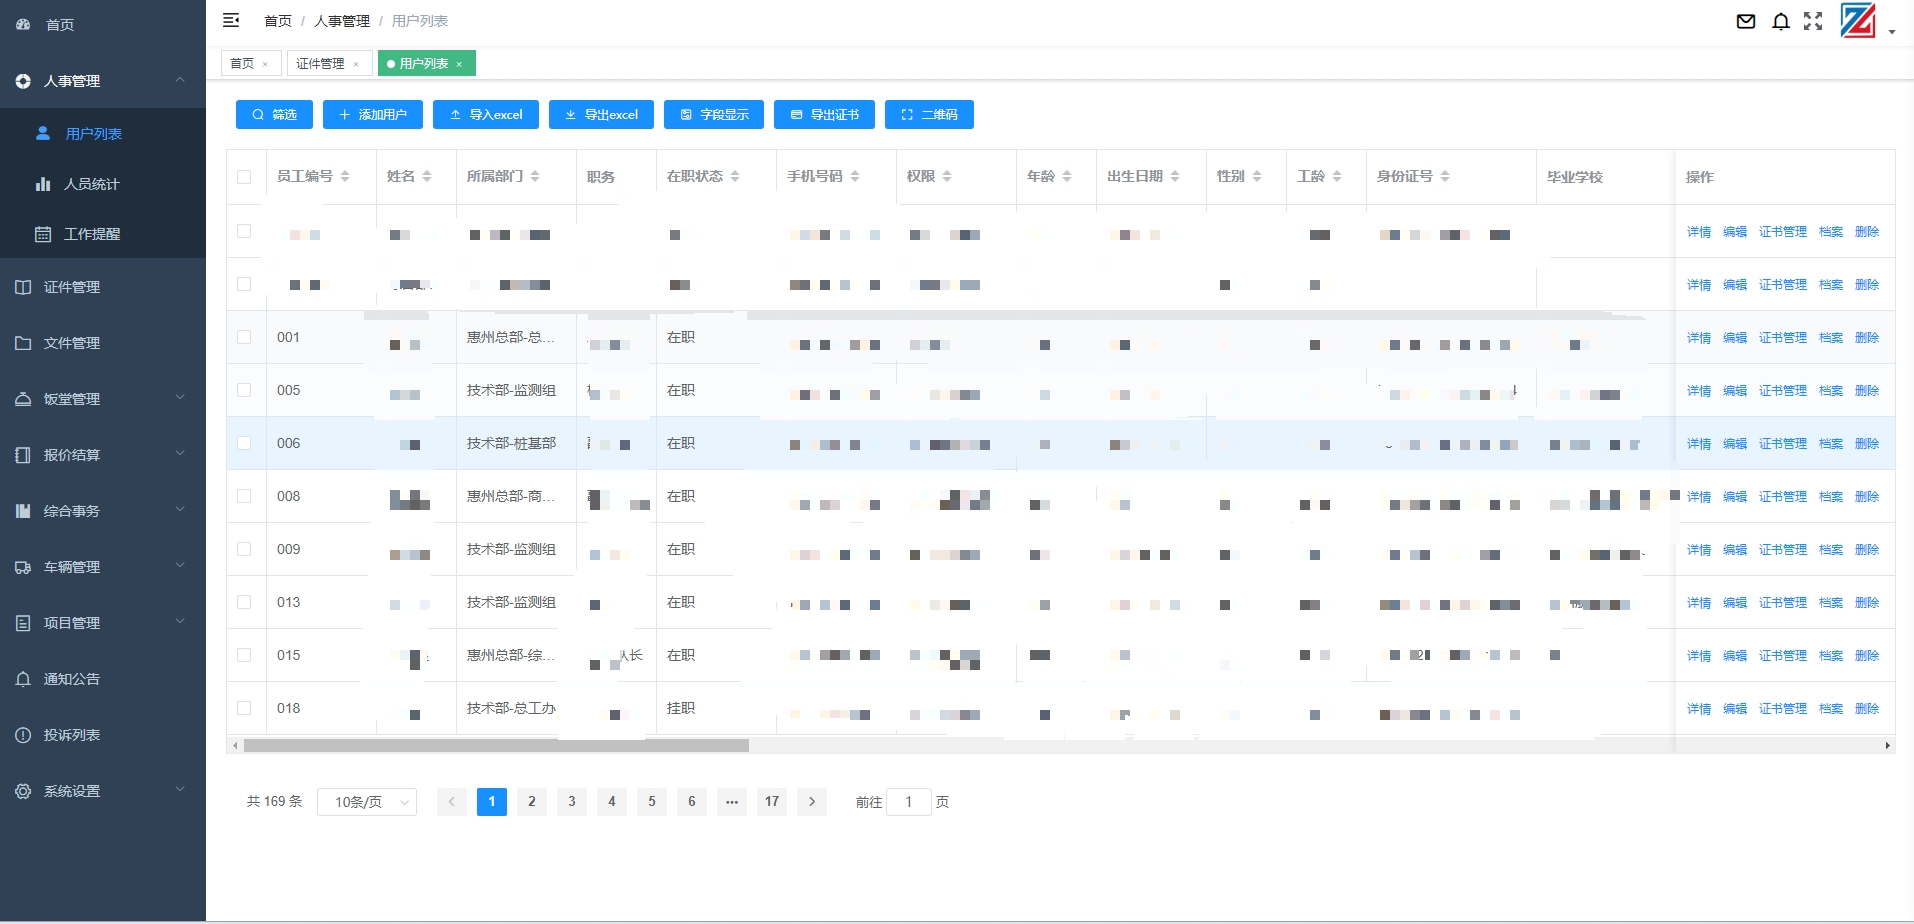The image size is (1914, 924).
Task: Tick the checkbox for employee 015
Action: [244, 655]
